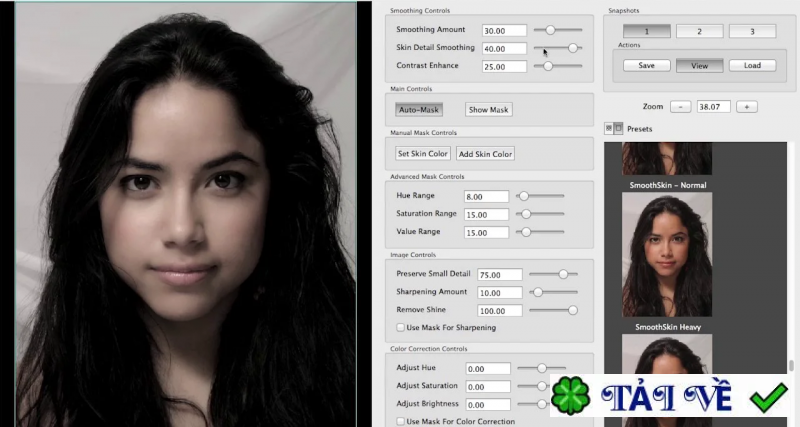The height and width of the screenshot is (427, 800).
Task: Click the Adjust Hue slider handle
Action: coord(542,368)
